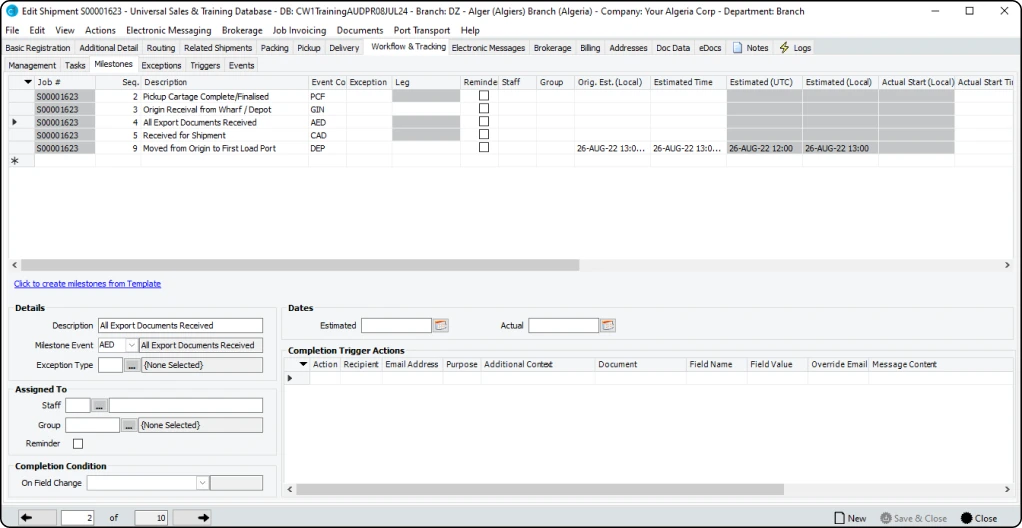Click the Description text field in Details
Viewport: 1022px width, 528px height.
click(180, 326)
